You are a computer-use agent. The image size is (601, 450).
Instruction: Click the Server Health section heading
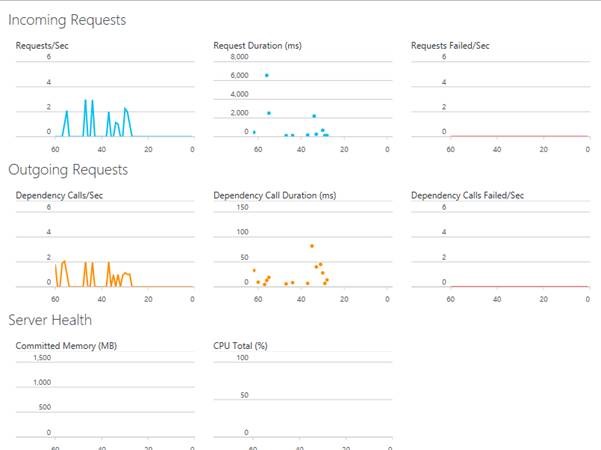(50, 320)
